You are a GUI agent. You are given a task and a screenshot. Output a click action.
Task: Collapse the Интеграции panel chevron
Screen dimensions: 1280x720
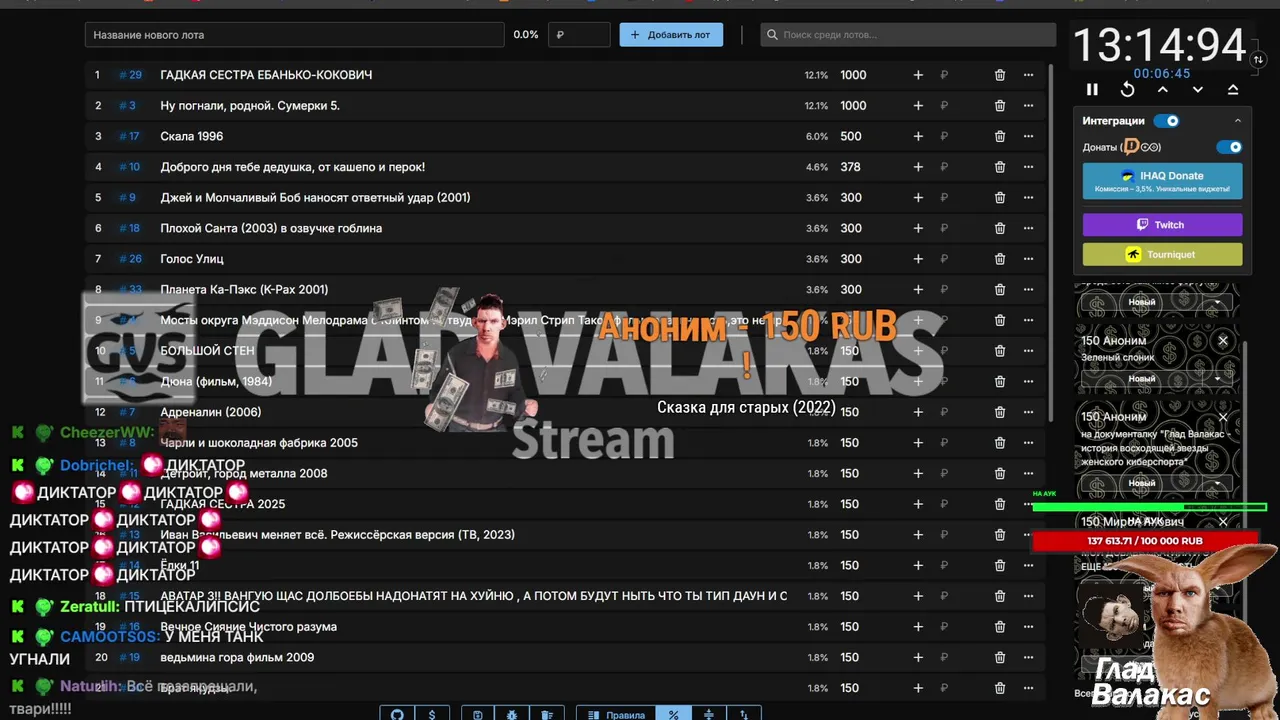(x=1238, y=121)
